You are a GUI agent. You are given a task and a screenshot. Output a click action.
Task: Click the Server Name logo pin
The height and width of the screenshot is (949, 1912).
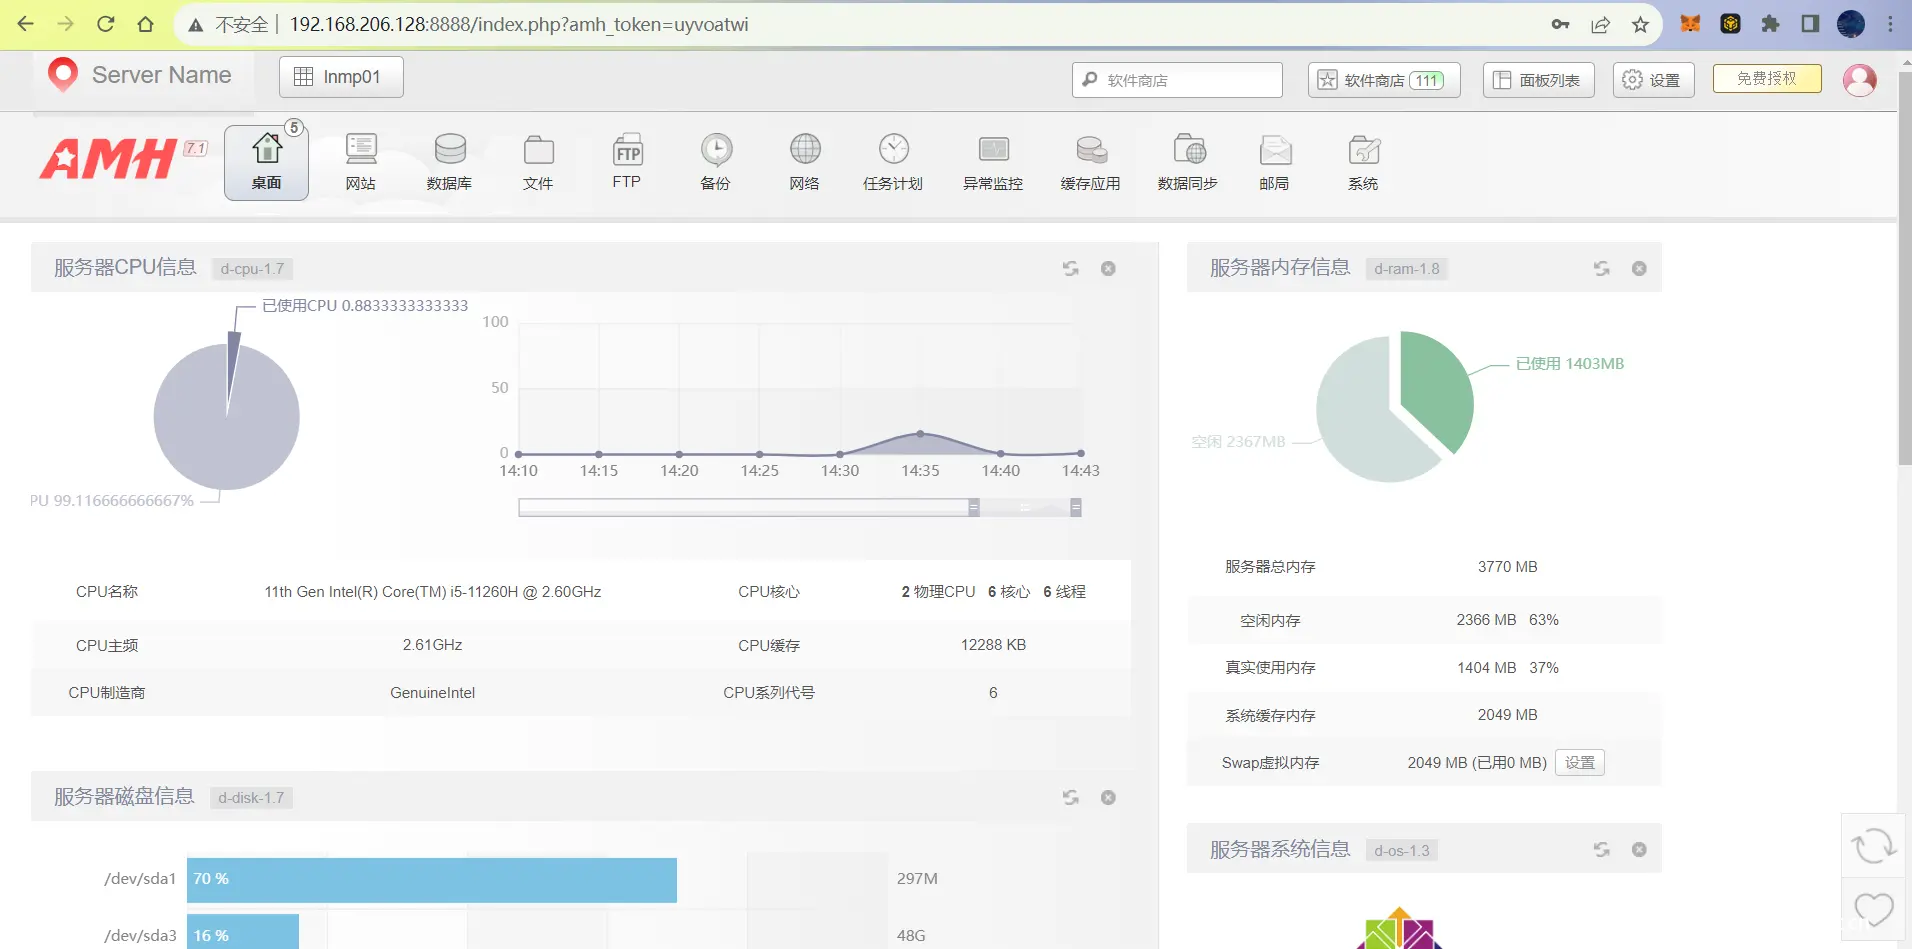coord(63,74)
